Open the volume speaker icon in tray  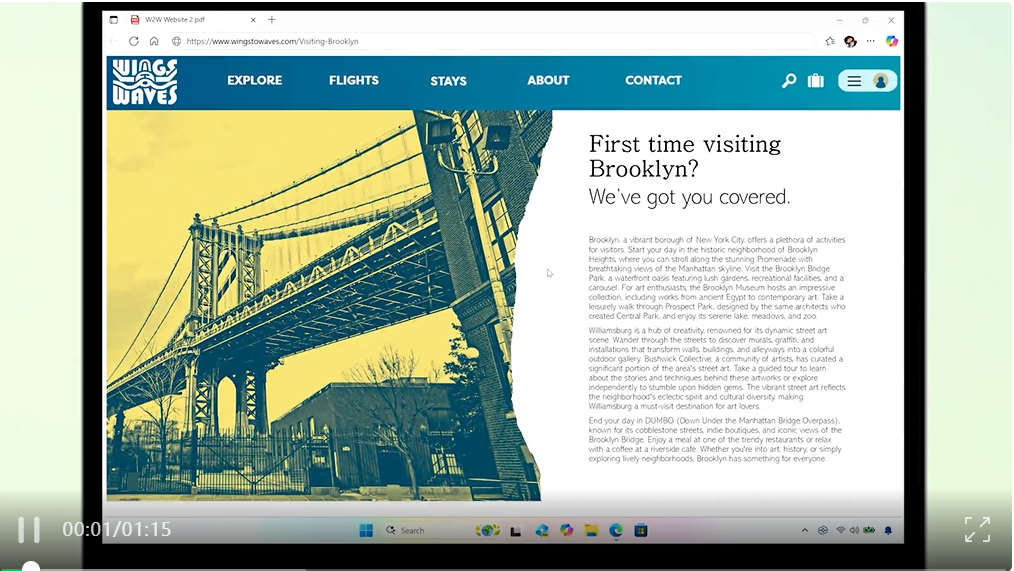pos(854,530)
